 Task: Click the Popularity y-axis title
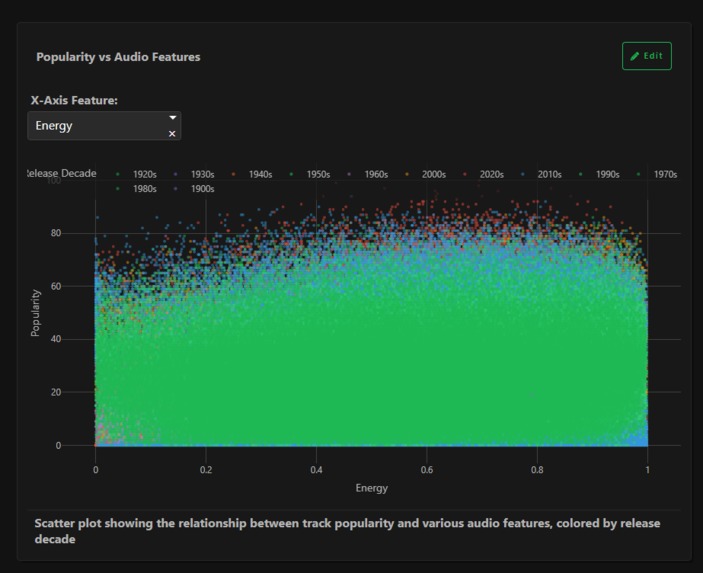[x=35, y=313]
